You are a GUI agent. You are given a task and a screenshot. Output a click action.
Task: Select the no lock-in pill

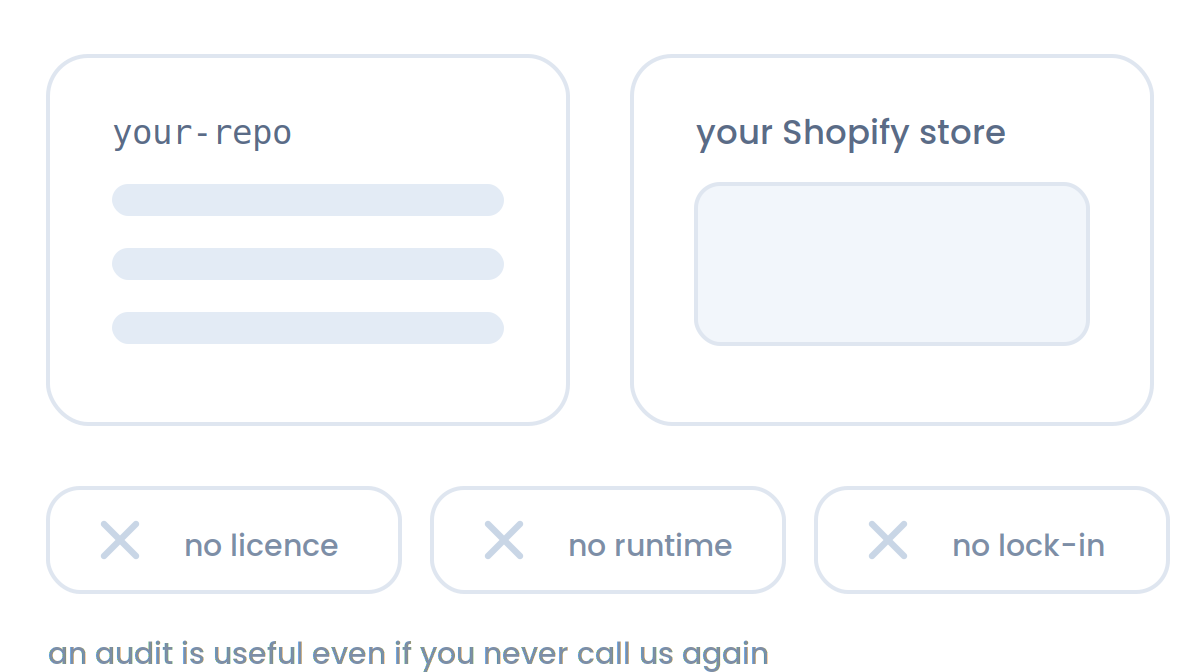992,540
